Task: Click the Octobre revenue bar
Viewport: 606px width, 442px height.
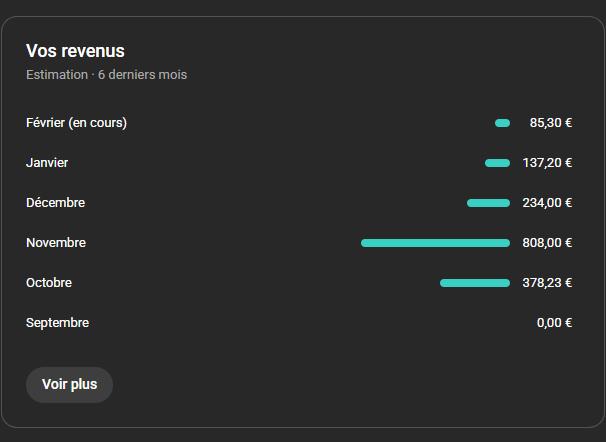Action: click(475, 283)
